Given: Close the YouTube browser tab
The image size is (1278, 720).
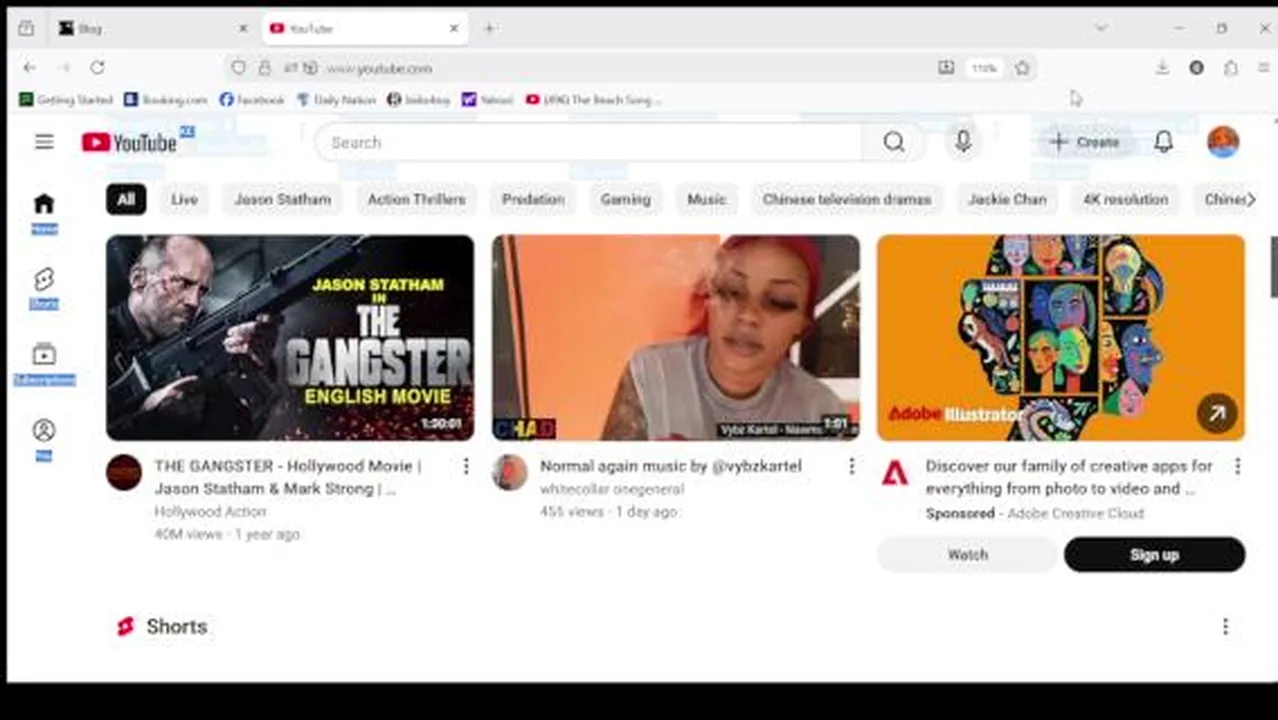Looking at the screenshot, I should pos(454,29).
